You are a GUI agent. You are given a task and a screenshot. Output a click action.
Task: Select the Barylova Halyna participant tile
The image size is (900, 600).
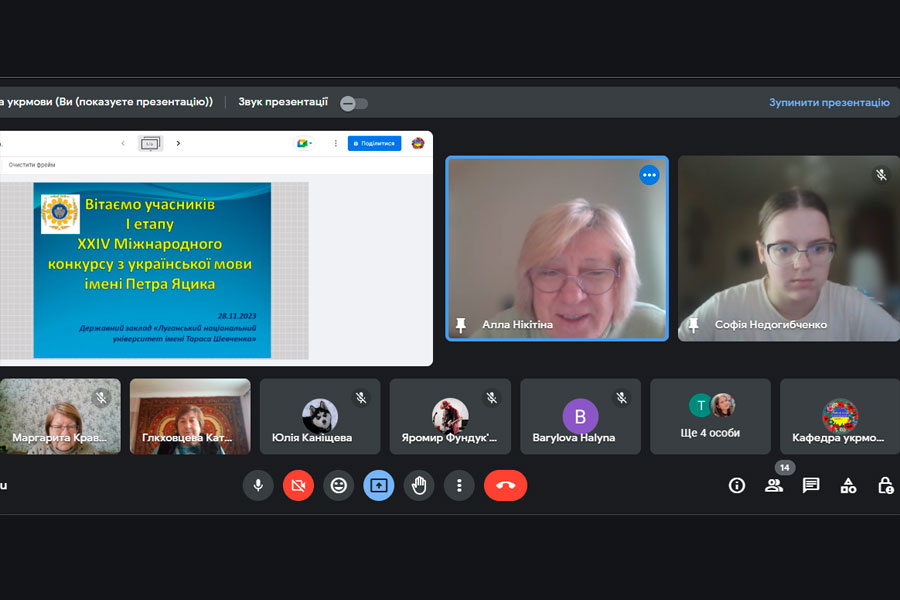(580, 416)
